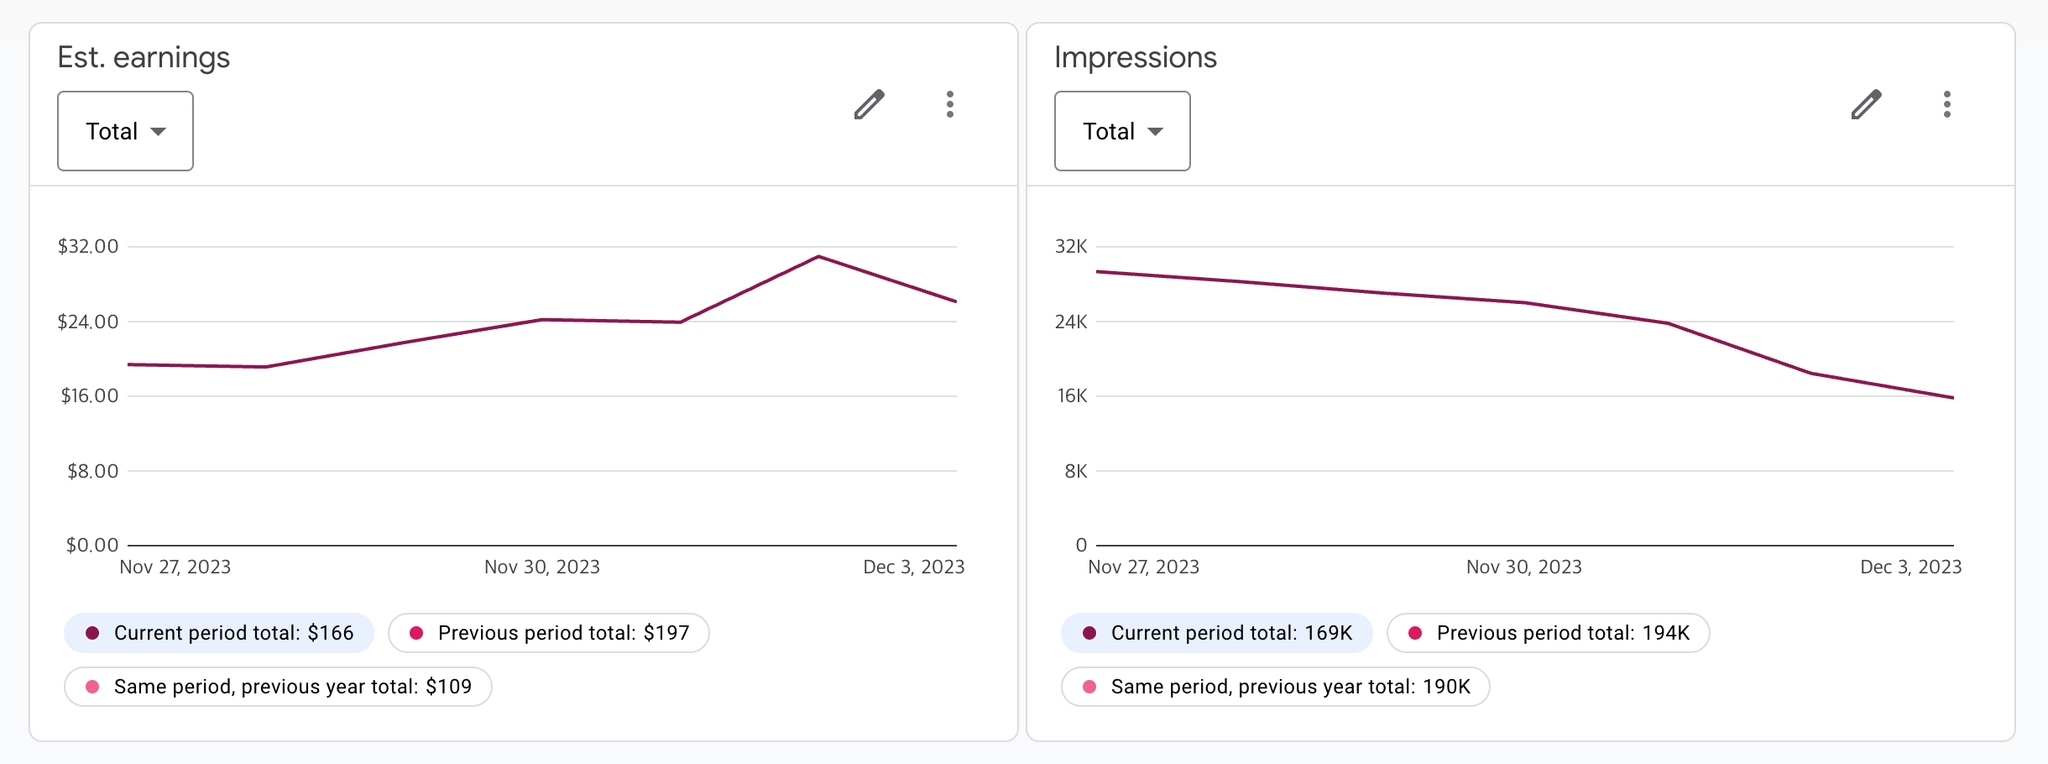Toggle impressions Same period, previous year: 190K
Viewport: 2048px width, 764px height.
tap(1275, 687)
